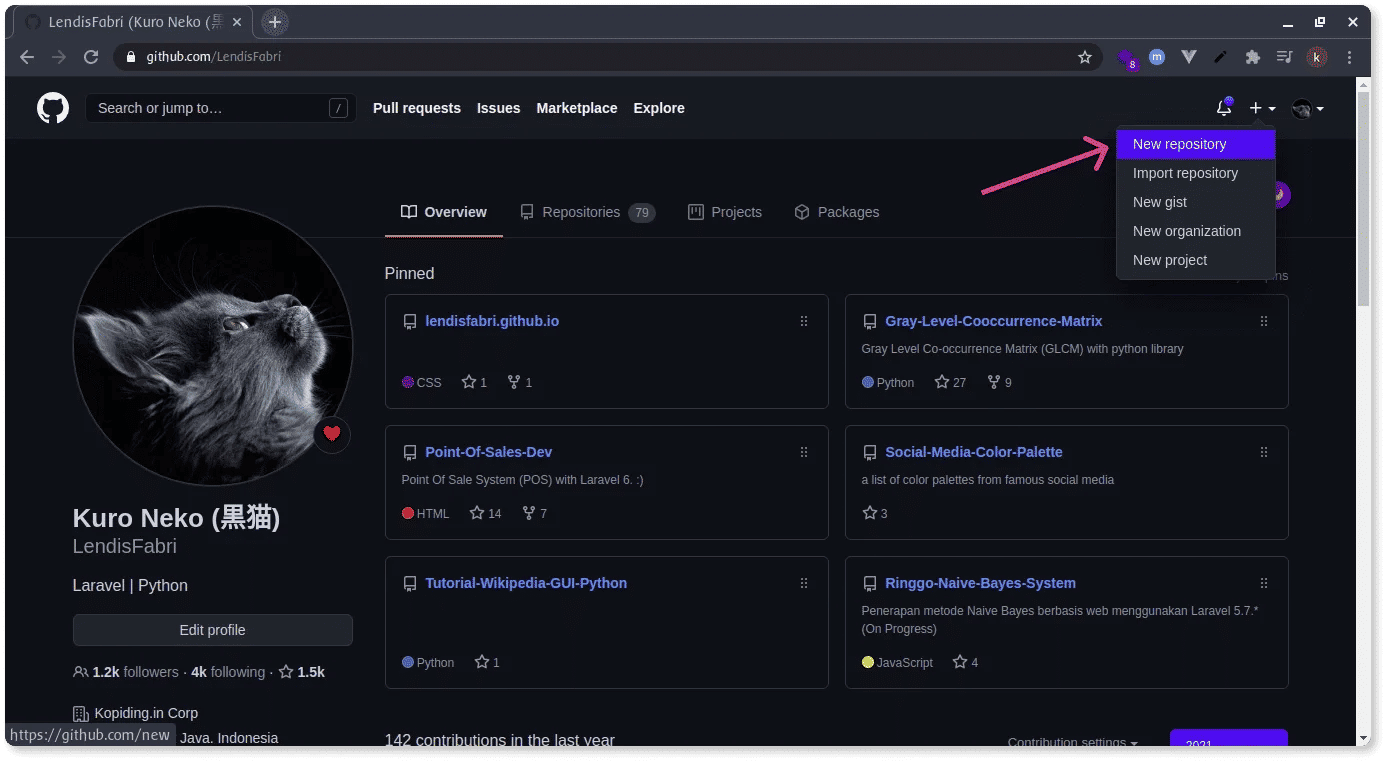Open Marketplace link in header
The width and height of the screenshot is (1386, 761).
click(x=577, y=108)
